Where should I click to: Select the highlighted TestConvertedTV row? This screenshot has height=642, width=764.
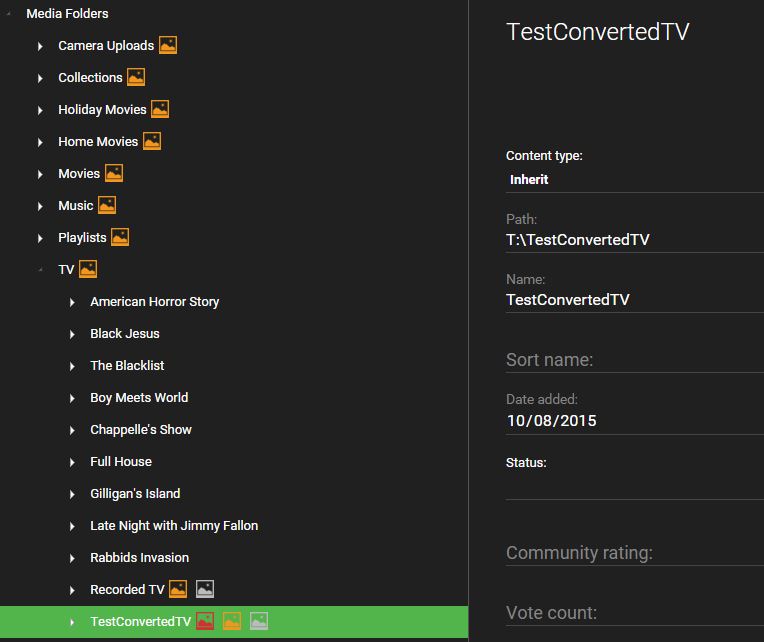(x=234, y=622)
